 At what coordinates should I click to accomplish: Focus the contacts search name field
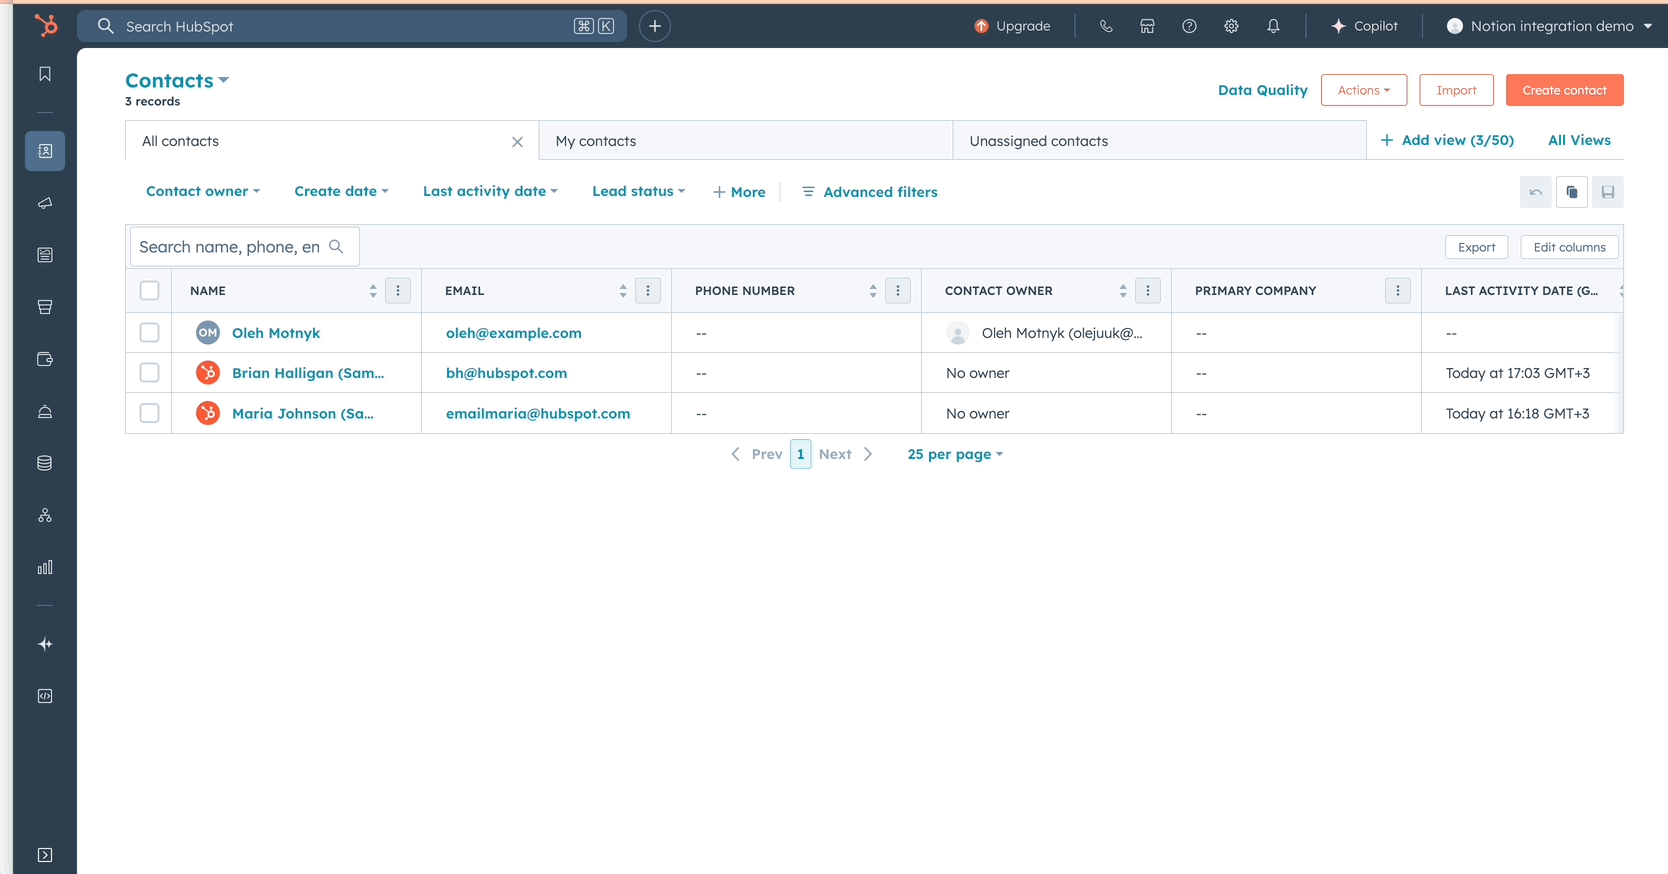244,247
